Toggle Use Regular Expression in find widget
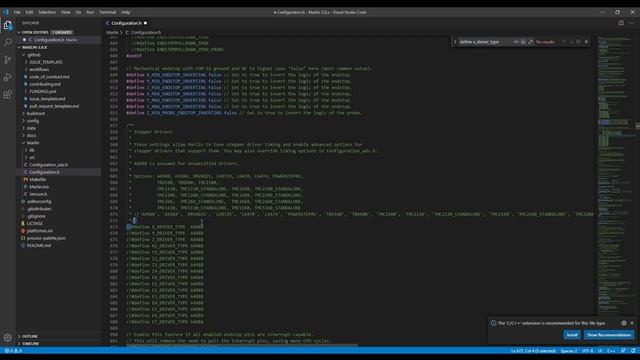This screenshot has height=360, width=640. coord(531,42)
